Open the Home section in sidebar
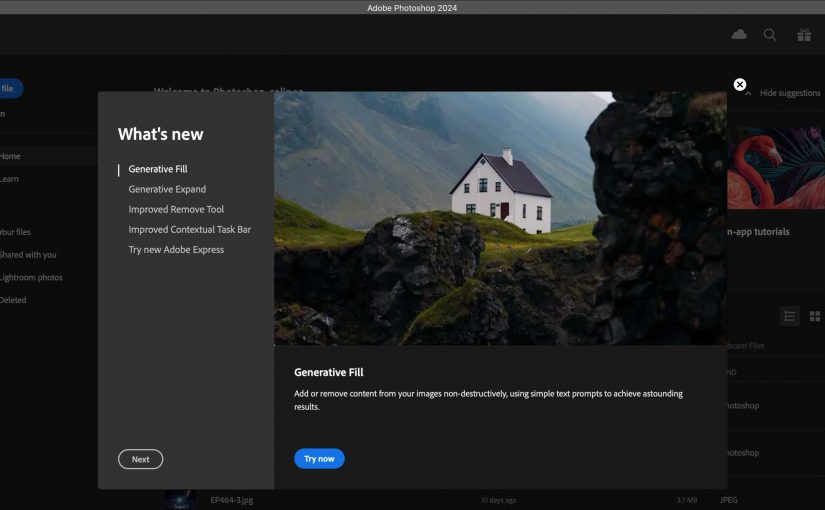The image size is (825, 510). (10, 156)
